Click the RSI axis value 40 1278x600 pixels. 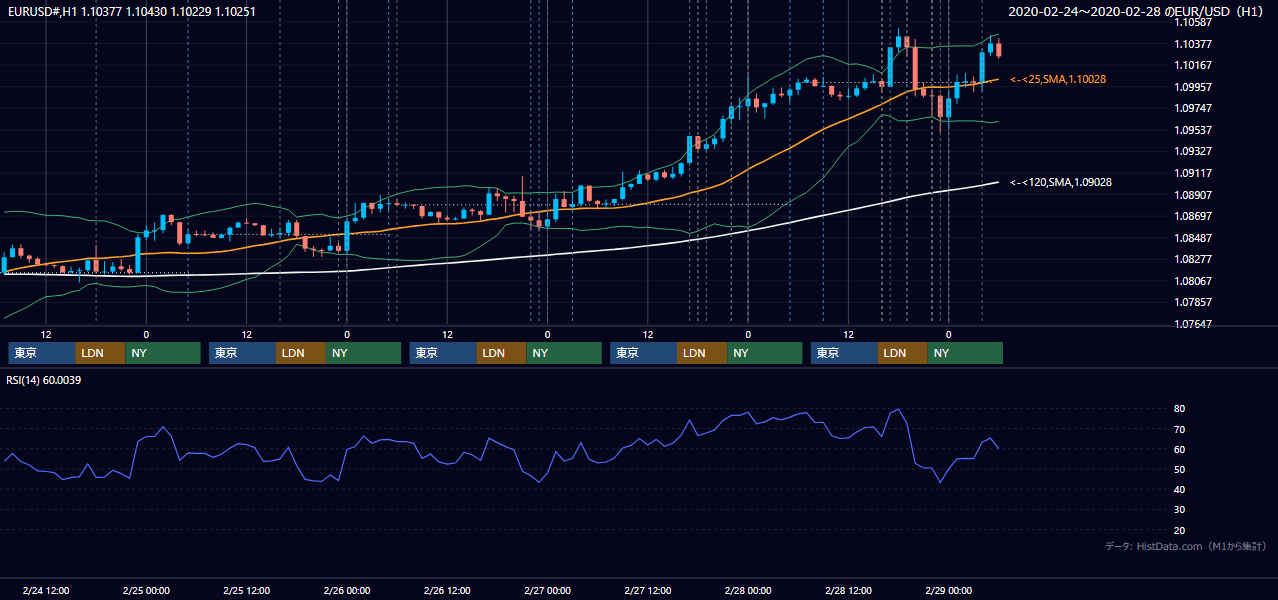tap(1180, 489)
